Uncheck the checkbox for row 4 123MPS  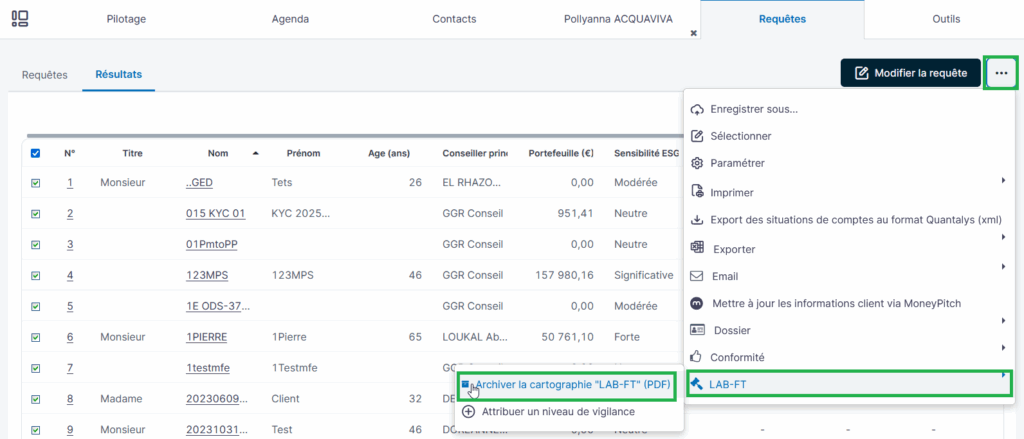(36, 275)
